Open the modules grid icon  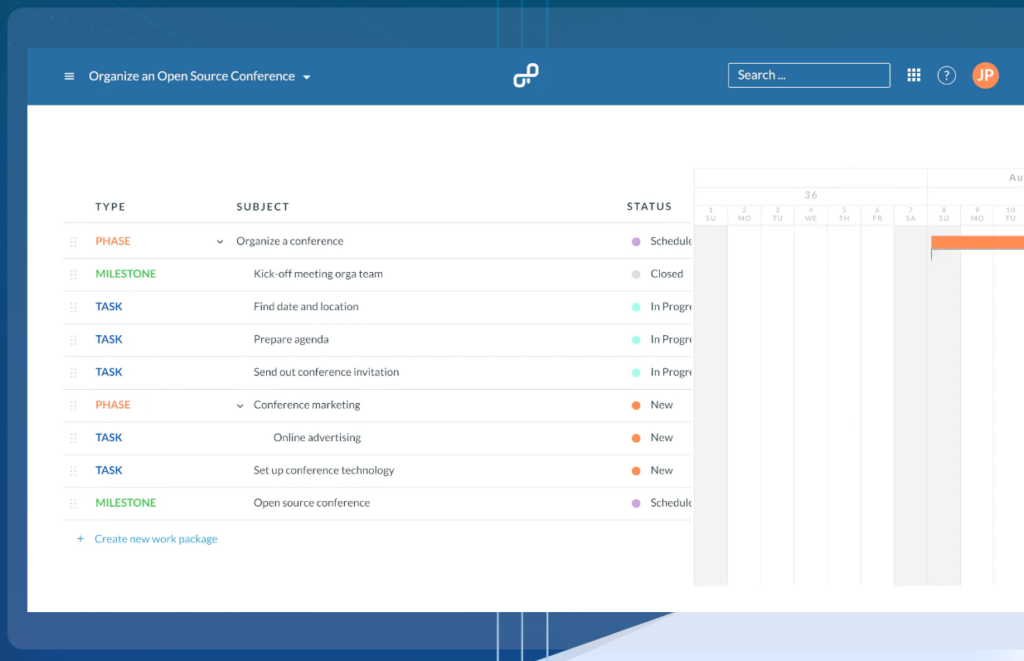pyautogui.click(x=913, y=76)
